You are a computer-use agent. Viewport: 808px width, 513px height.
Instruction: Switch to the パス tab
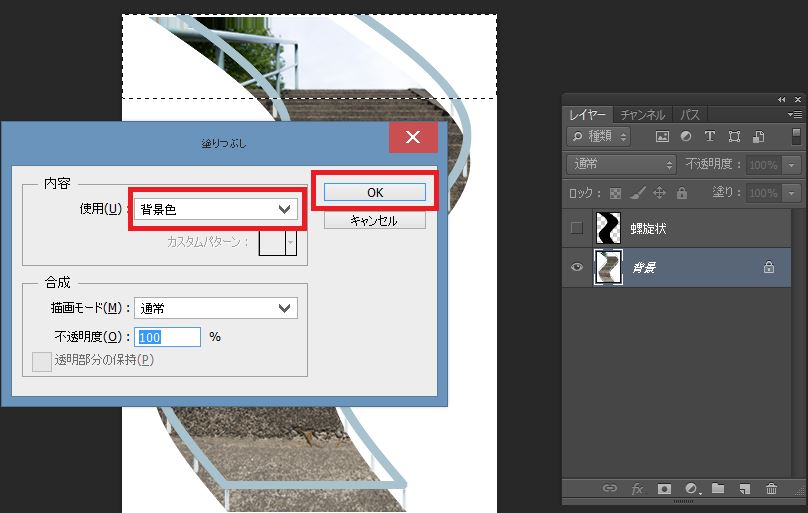[x=690, y=114]
